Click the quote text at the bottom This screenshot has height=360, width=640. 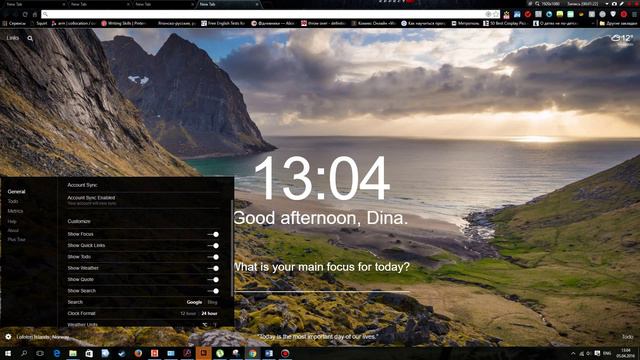pyautogui.click(x=317, y=337)
